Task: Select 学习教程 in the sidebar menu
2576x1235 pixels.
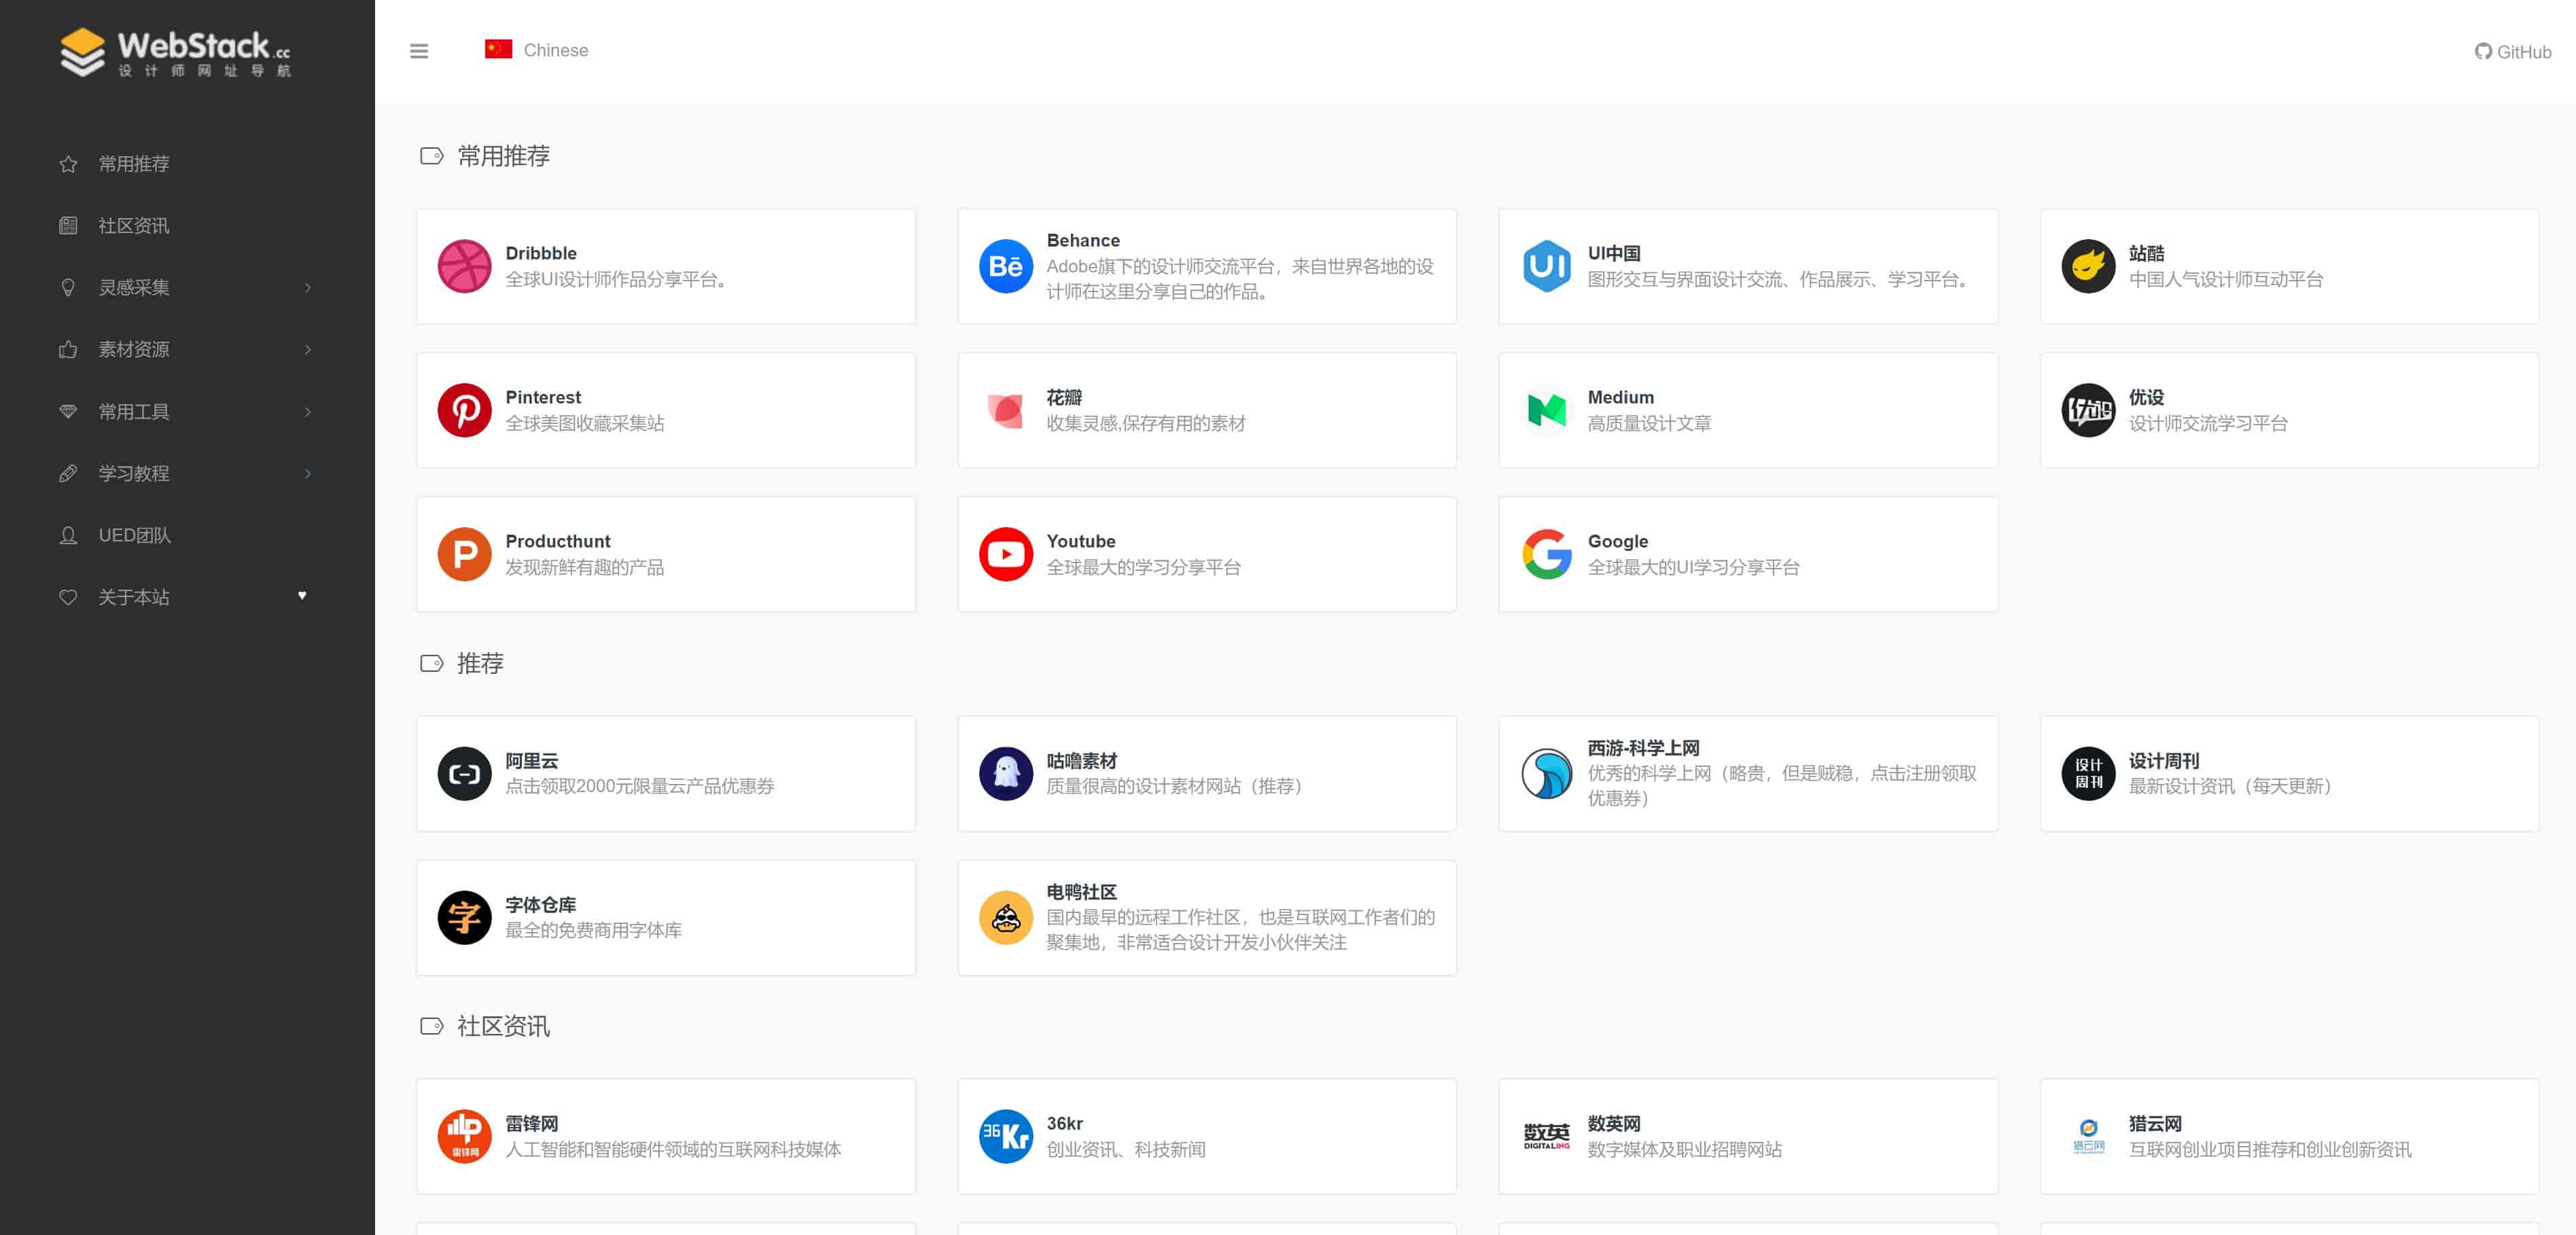Action: point(134,474)
